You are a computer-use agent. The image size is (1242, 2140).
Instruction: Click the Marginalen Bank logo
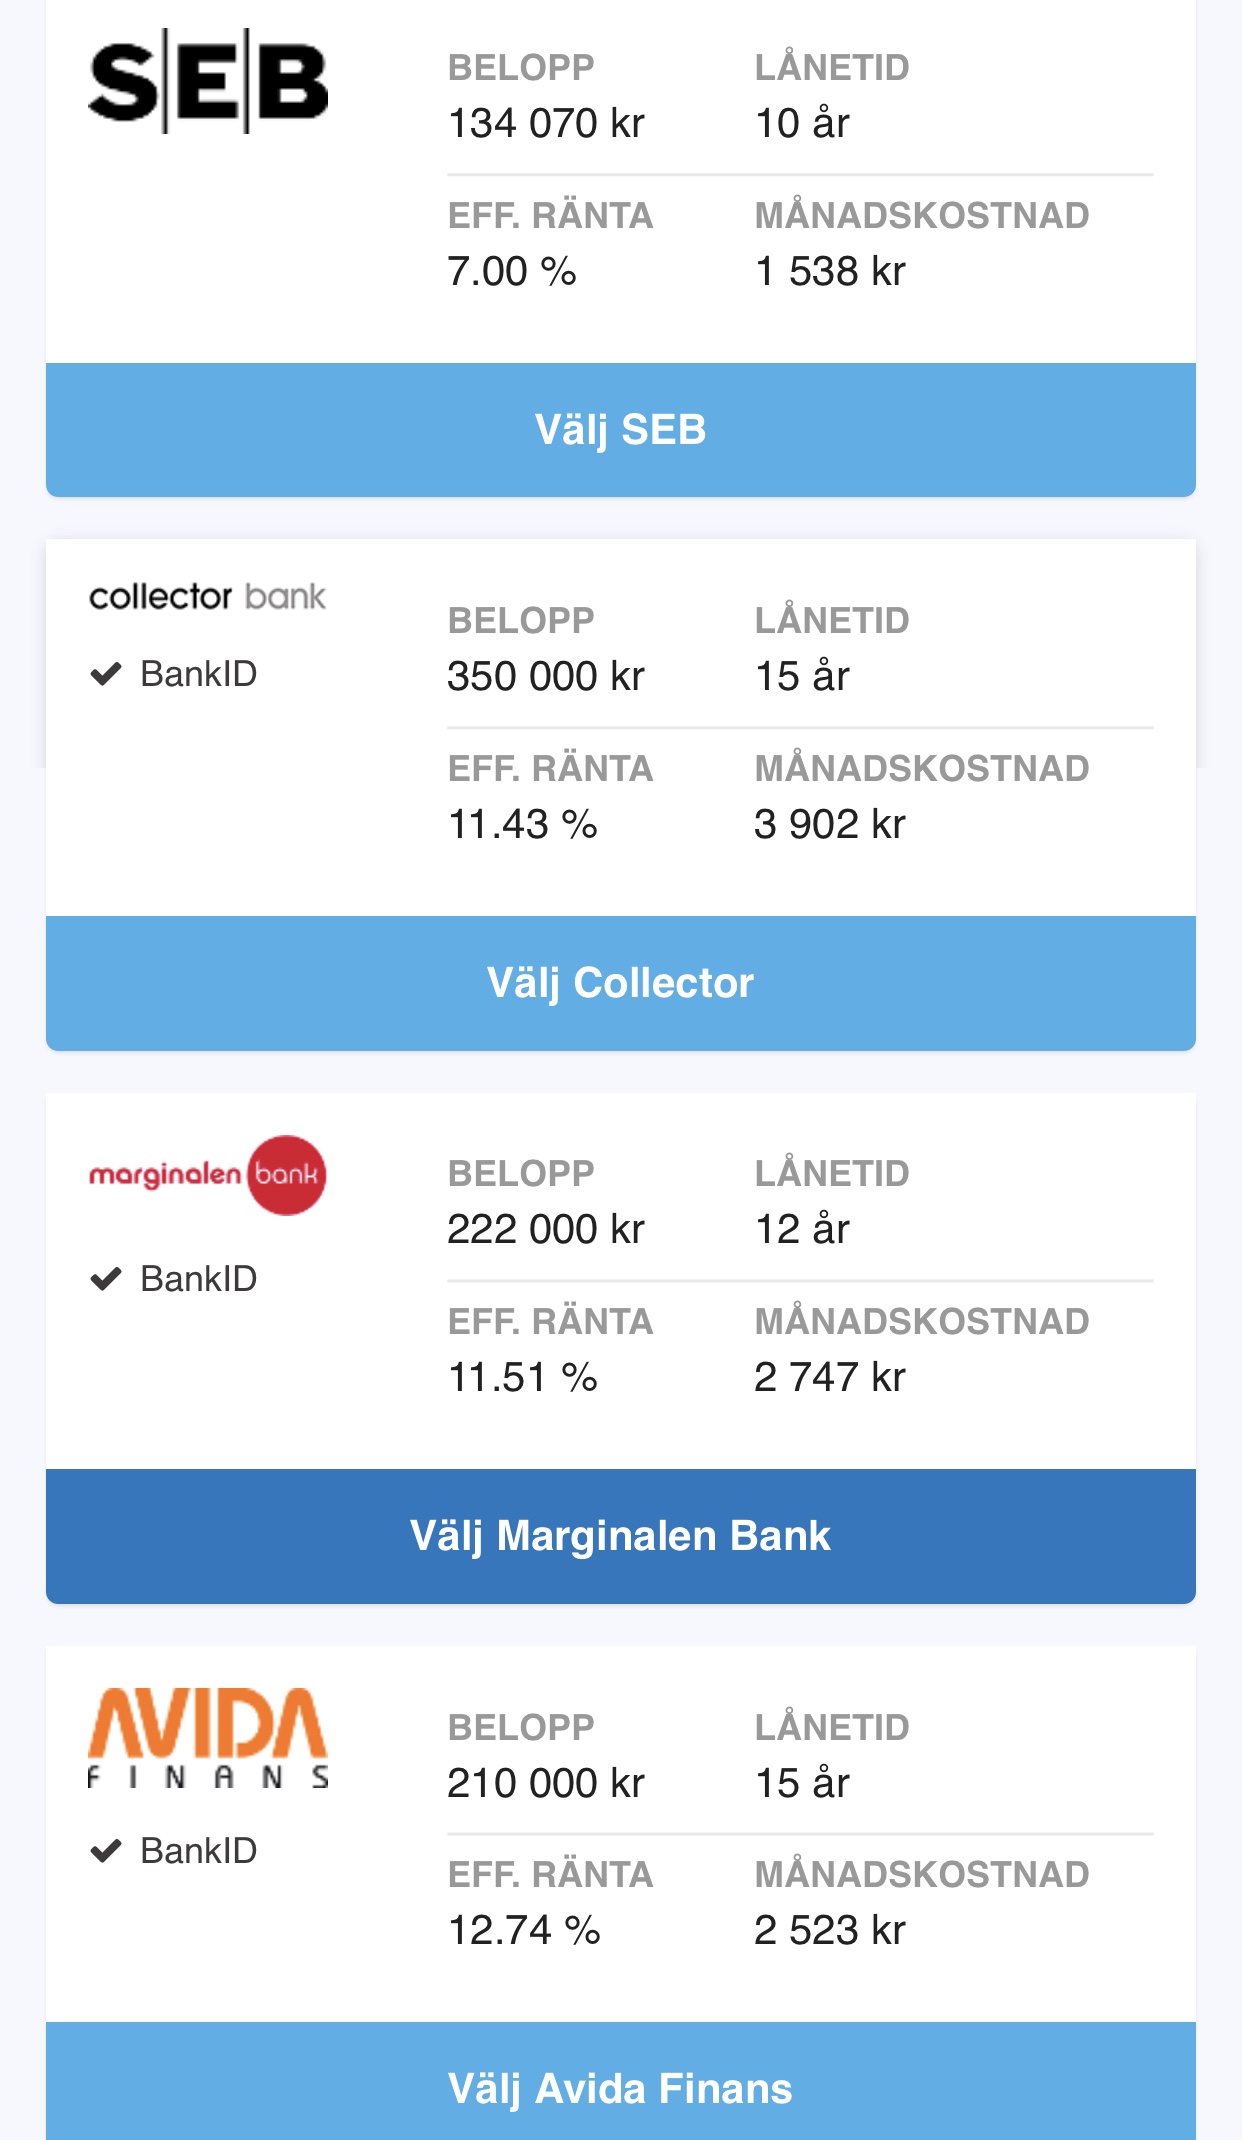(x=207, y=1175)
